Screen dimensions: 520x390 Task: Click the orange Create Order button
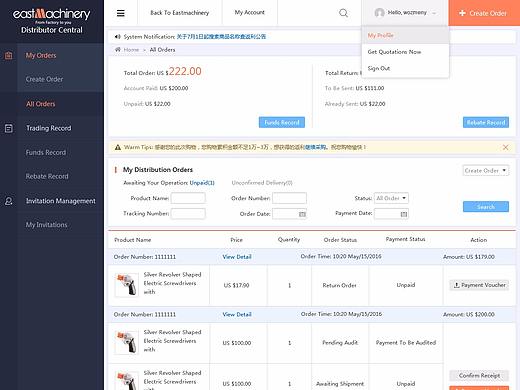pos(484,13)
